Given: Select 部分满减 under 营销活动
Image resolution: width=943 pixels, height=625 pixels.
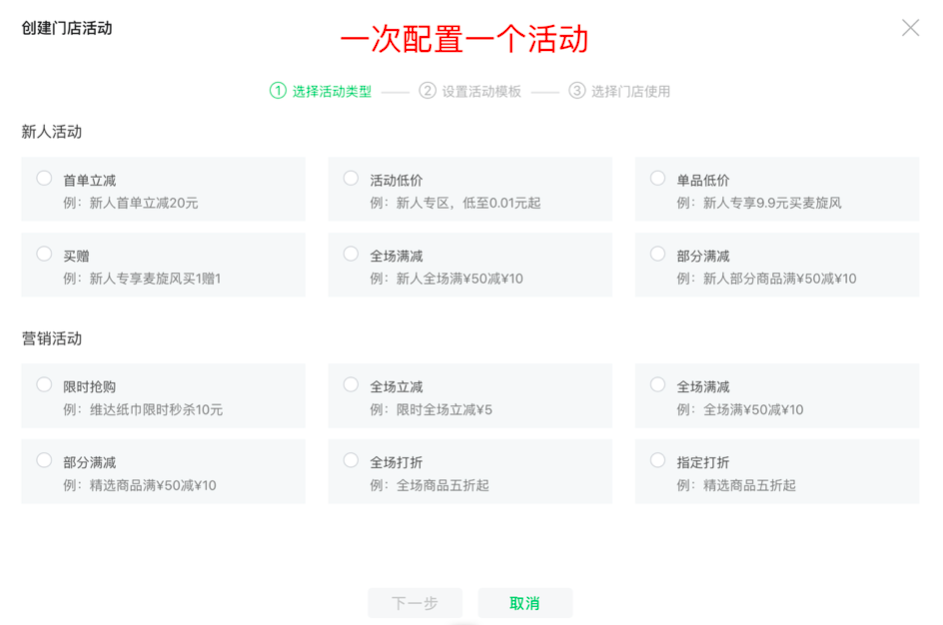Looking at the screenshot, I should click(44, 461).
